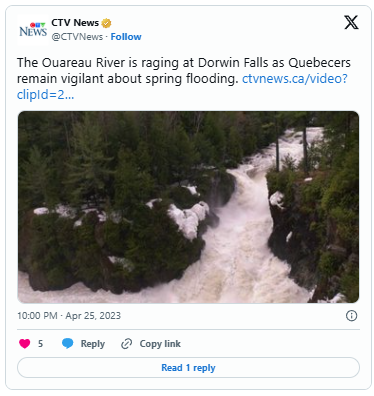Click the Apr 25, 2023 date
374x396 pixels.
[x=93, y=316]
